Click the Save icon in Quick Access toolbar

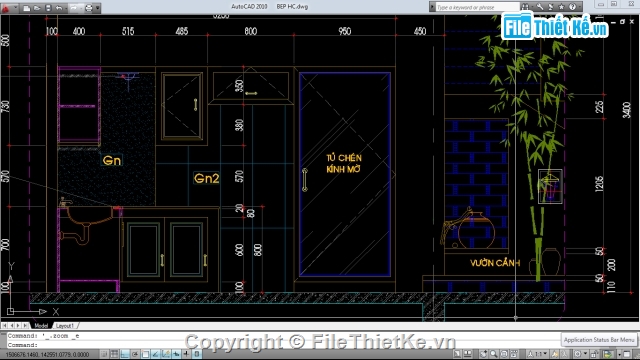point(48,8)
